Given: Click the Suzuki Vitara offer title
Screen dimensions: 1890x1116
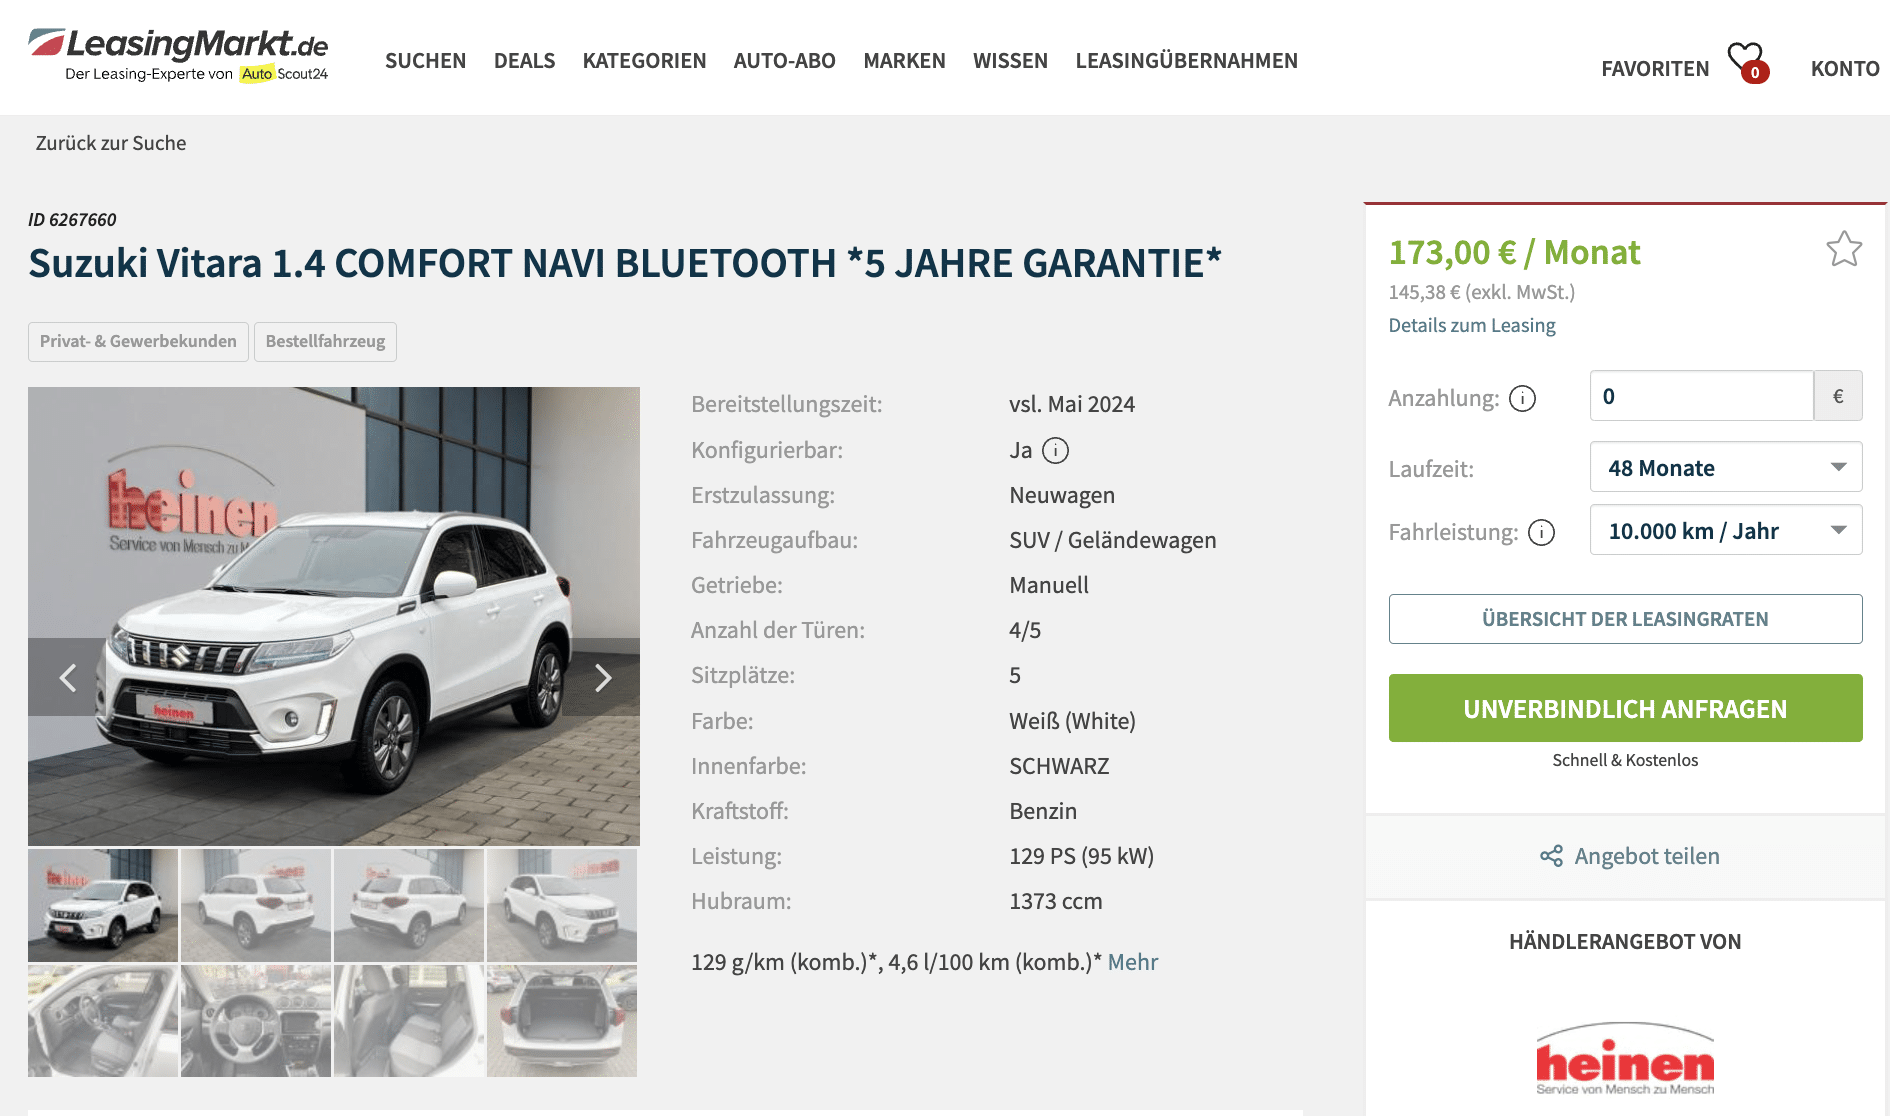Looking at the screenshot, I should 625,264.
